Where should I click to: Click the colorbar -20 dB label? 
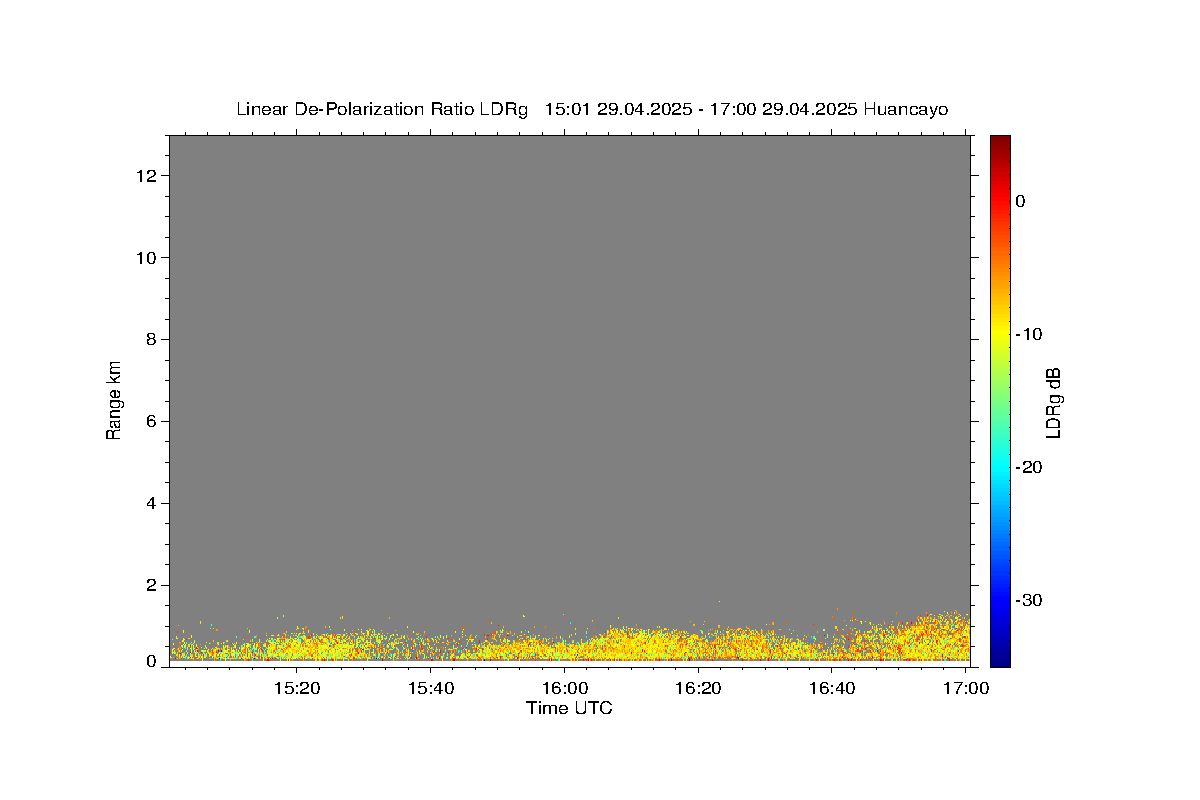[x=1029, y=467]
